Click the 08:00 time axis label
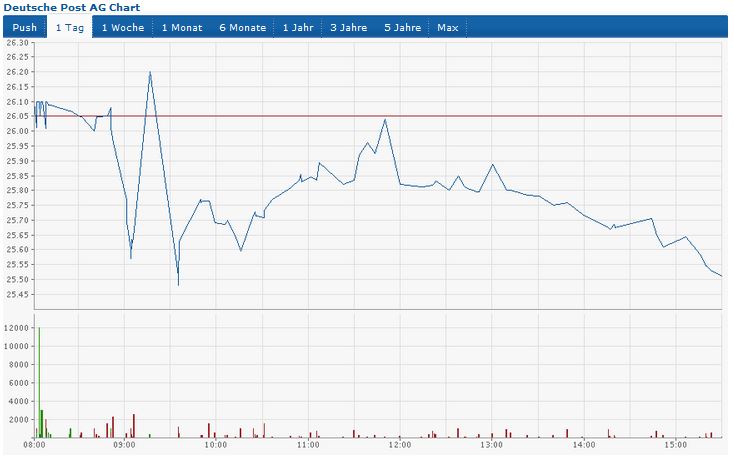The image size is (734, 463). (x=35, y=445)
